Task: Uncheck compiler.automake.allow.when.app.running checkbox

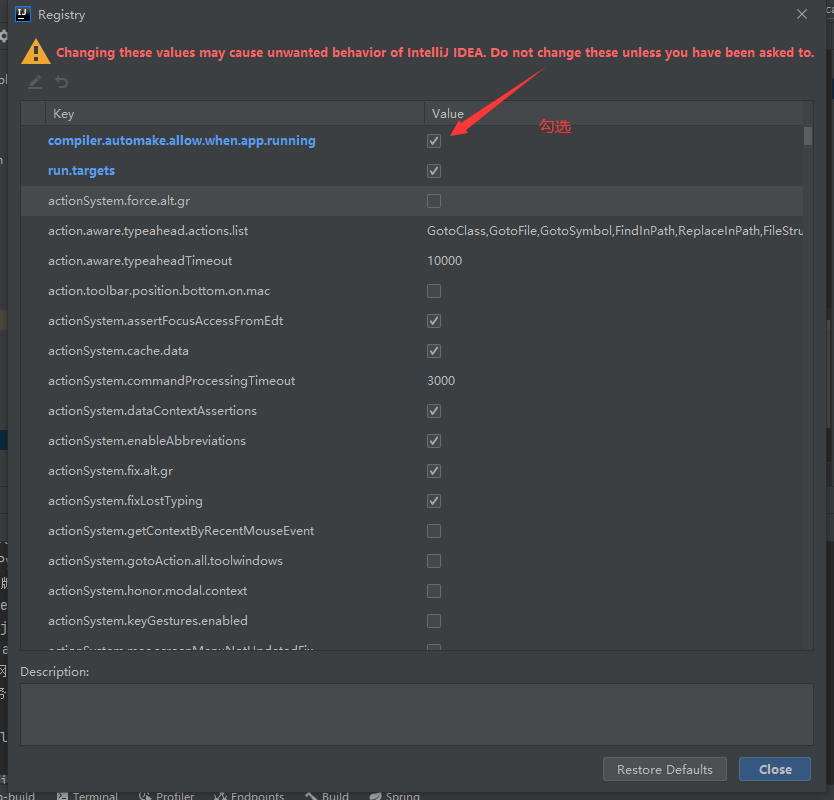Action: pyautogui.click(x=434, y=141)
